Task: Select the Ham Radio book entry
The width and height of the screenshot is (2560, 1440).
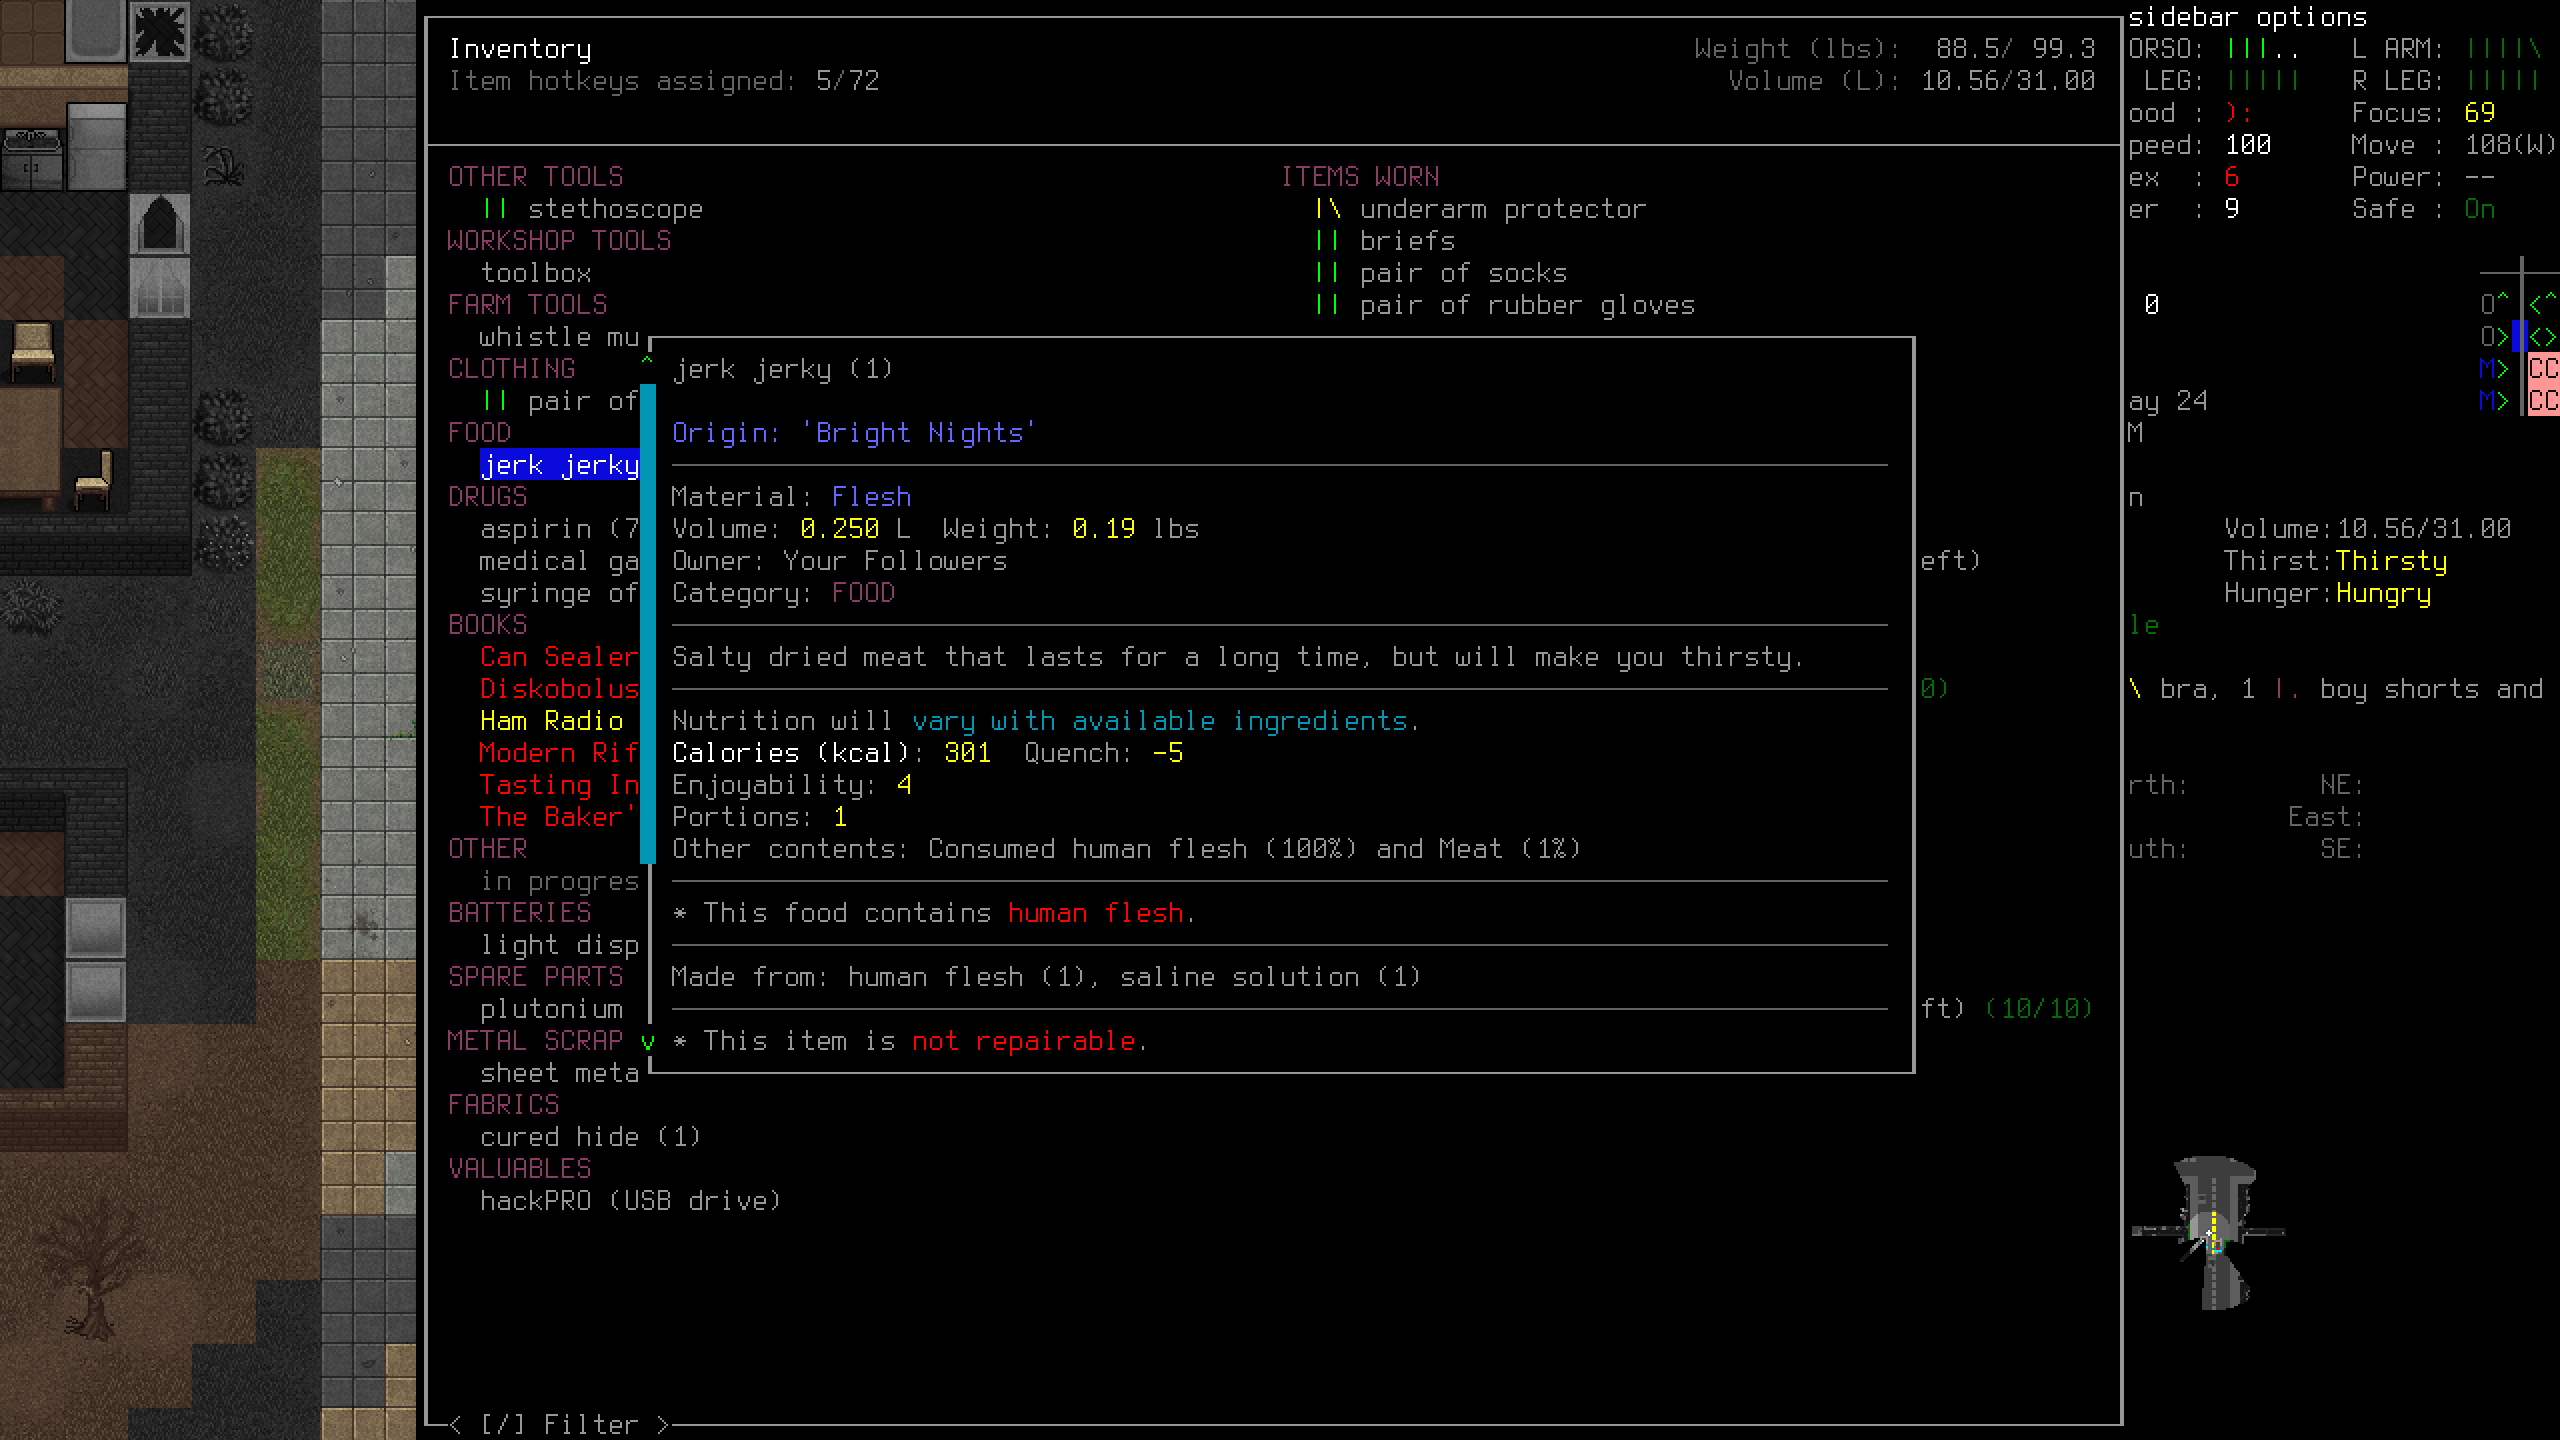Action: point(551,721)
